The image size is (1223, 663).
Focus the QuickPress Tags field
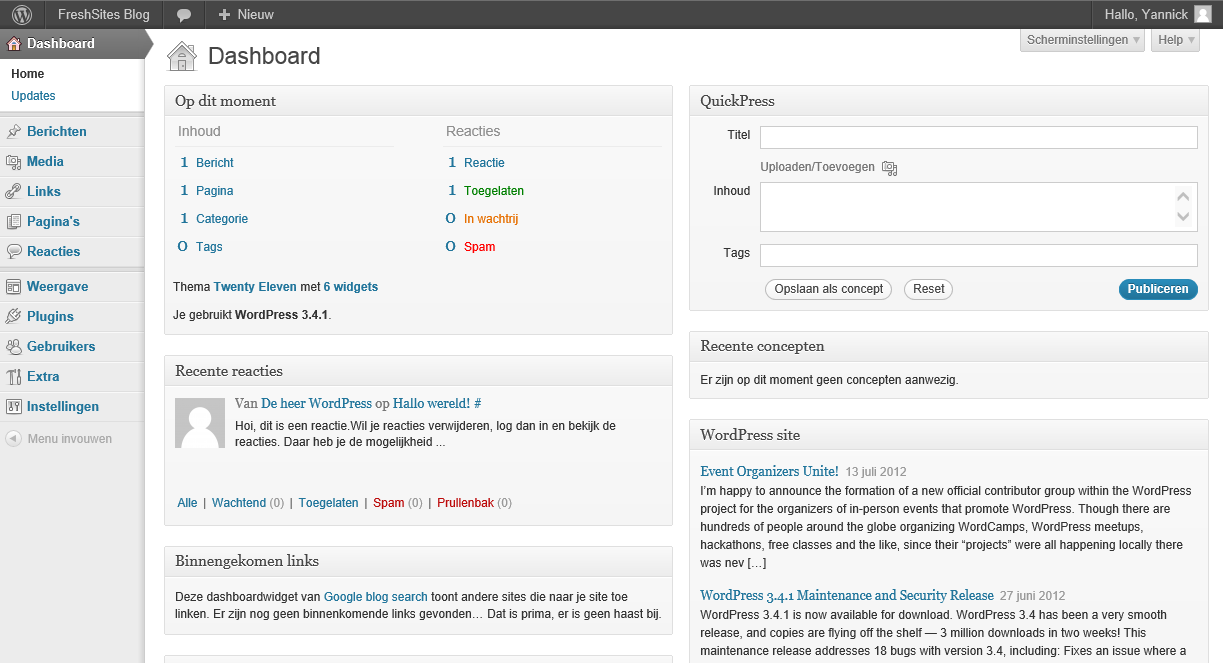979,255
